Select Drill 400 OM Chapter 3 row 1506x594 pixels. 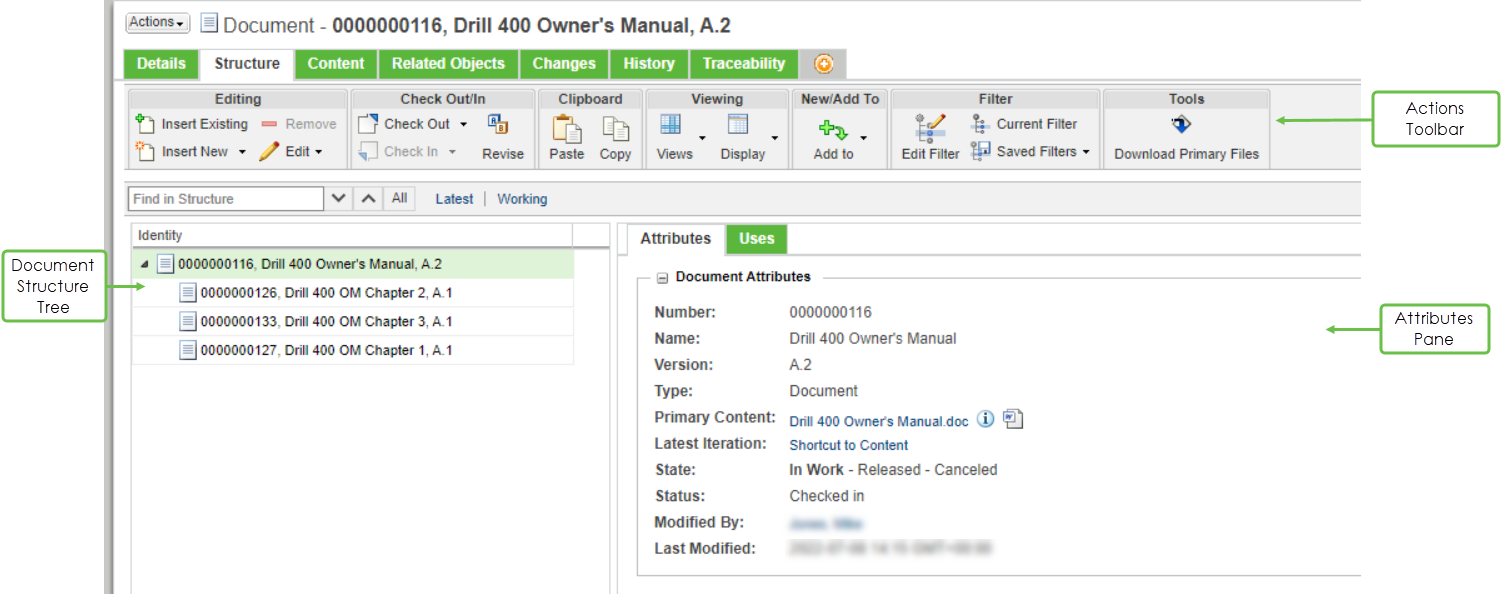[353, 321]
